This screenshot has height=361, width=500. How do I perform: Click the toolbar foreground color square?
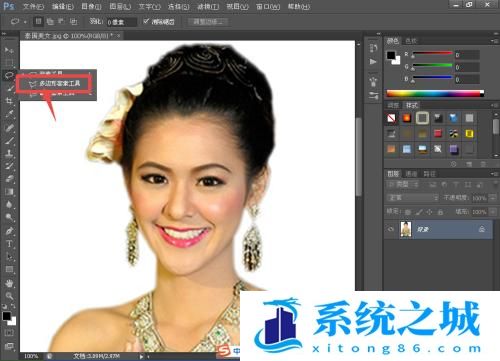6,316
